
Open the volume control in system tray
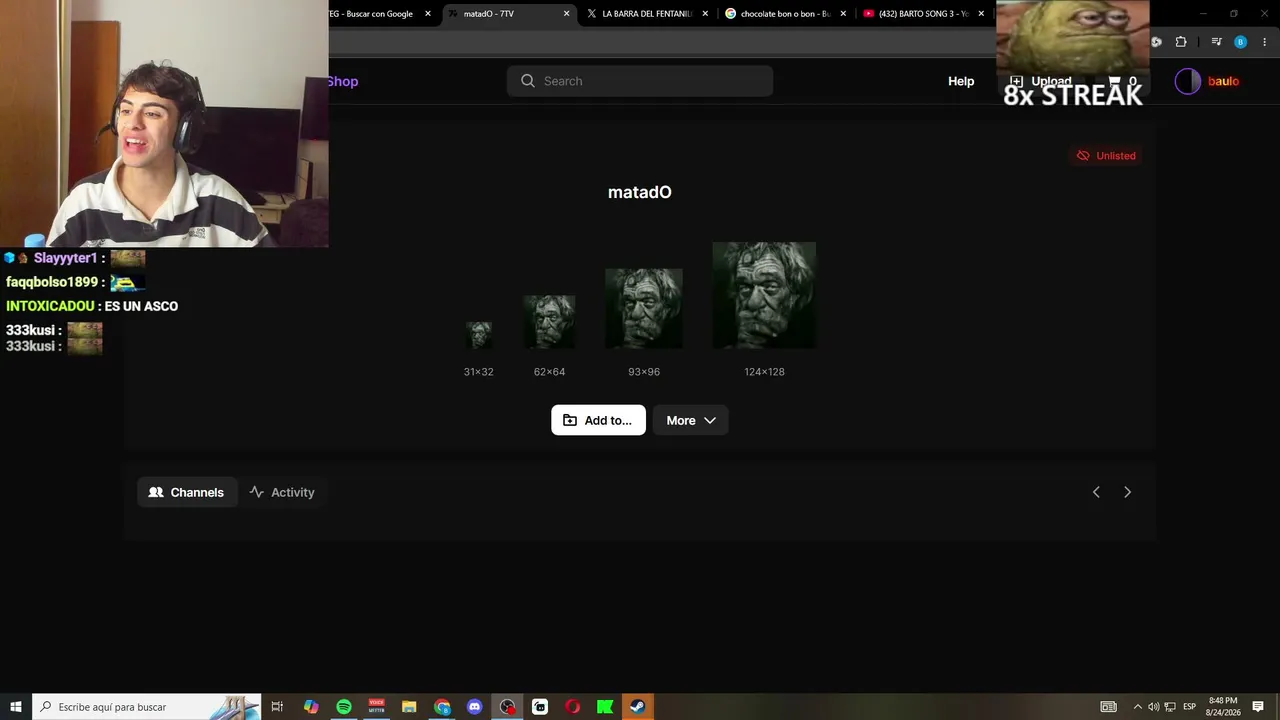1153,707
